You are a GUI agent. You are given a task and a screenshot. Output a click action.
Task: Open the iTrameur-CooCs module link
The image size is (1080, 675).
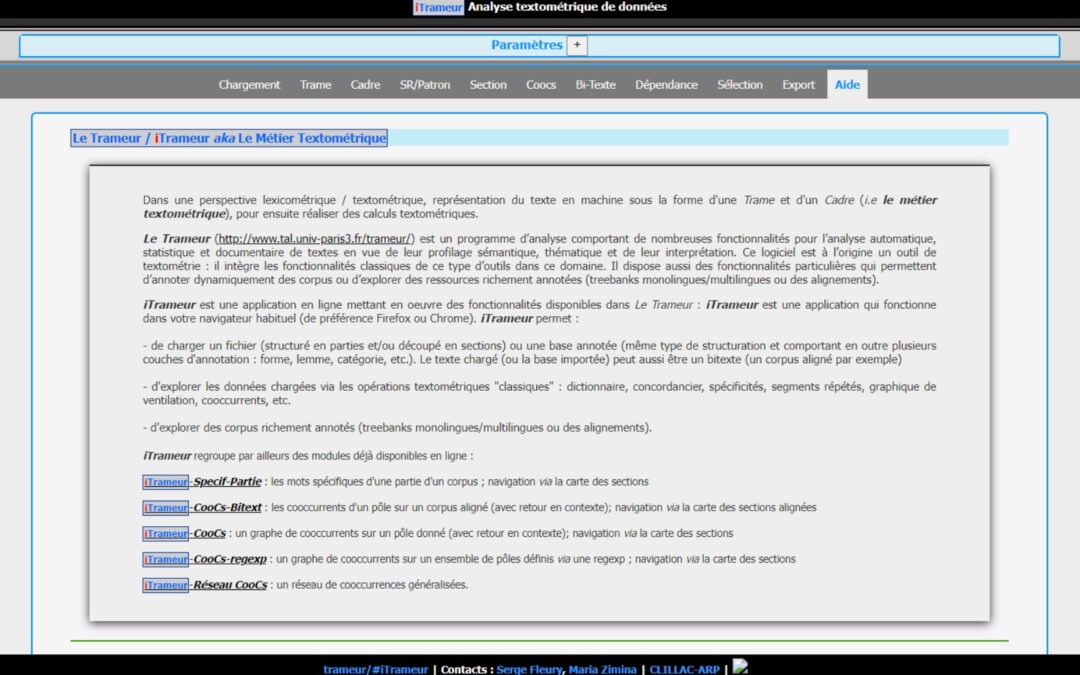185,533
